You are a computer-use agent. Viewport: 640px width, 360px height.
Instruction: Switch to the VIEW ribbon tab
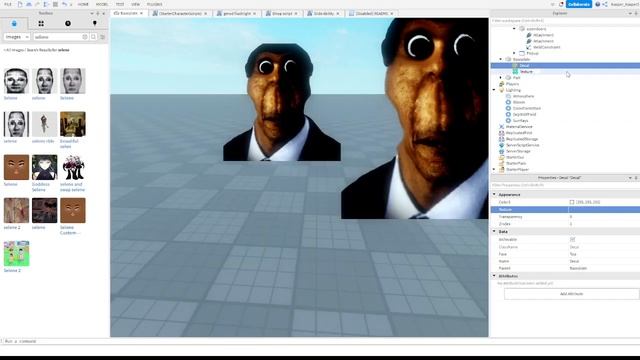pyautogui.click(x=136, y=4)
